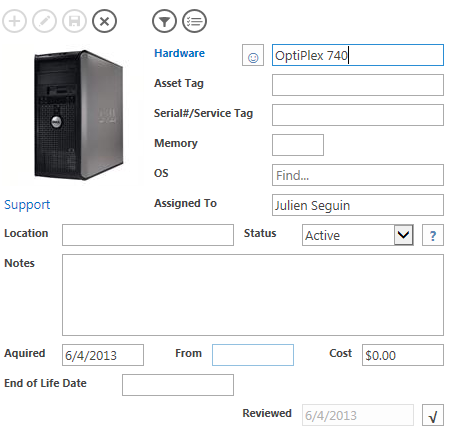The width and height of the screenshot is (454, 437).
Task: Mark reviewed with the checkmark button
Action: pos(433,415)
